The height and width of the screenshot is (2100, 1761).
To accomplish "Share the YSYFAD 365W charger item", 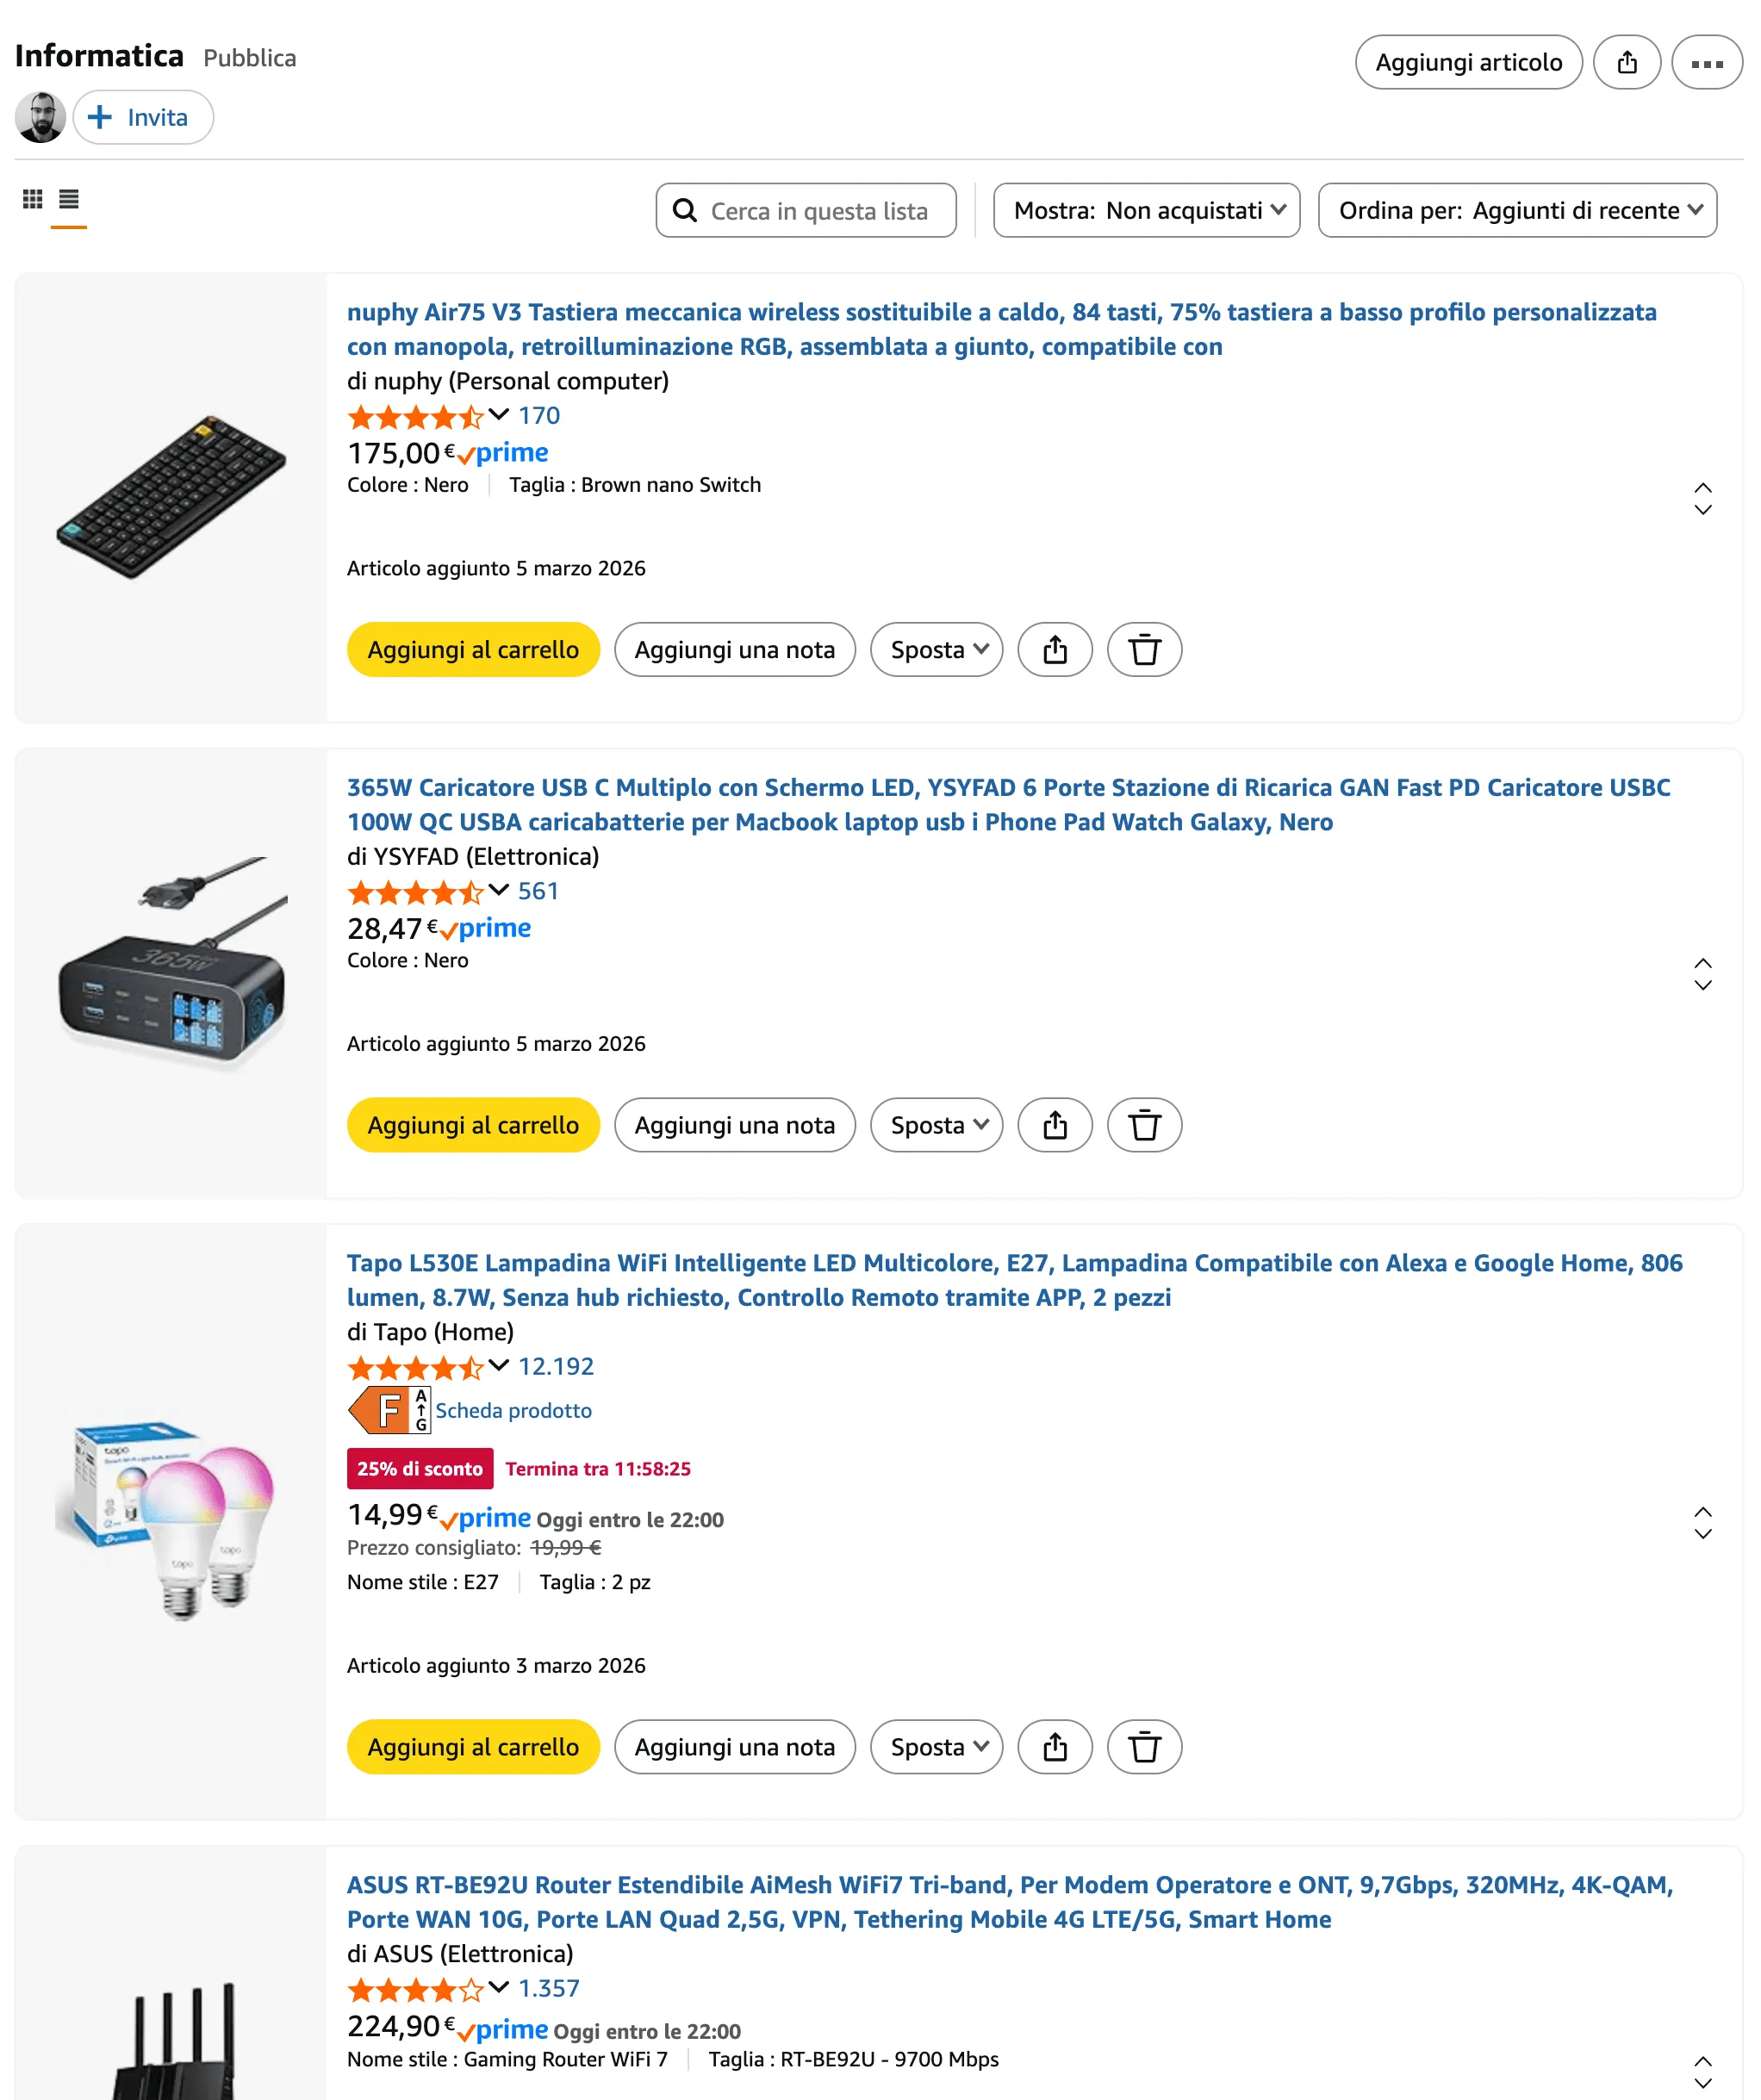I will tap(1054, 1125).
